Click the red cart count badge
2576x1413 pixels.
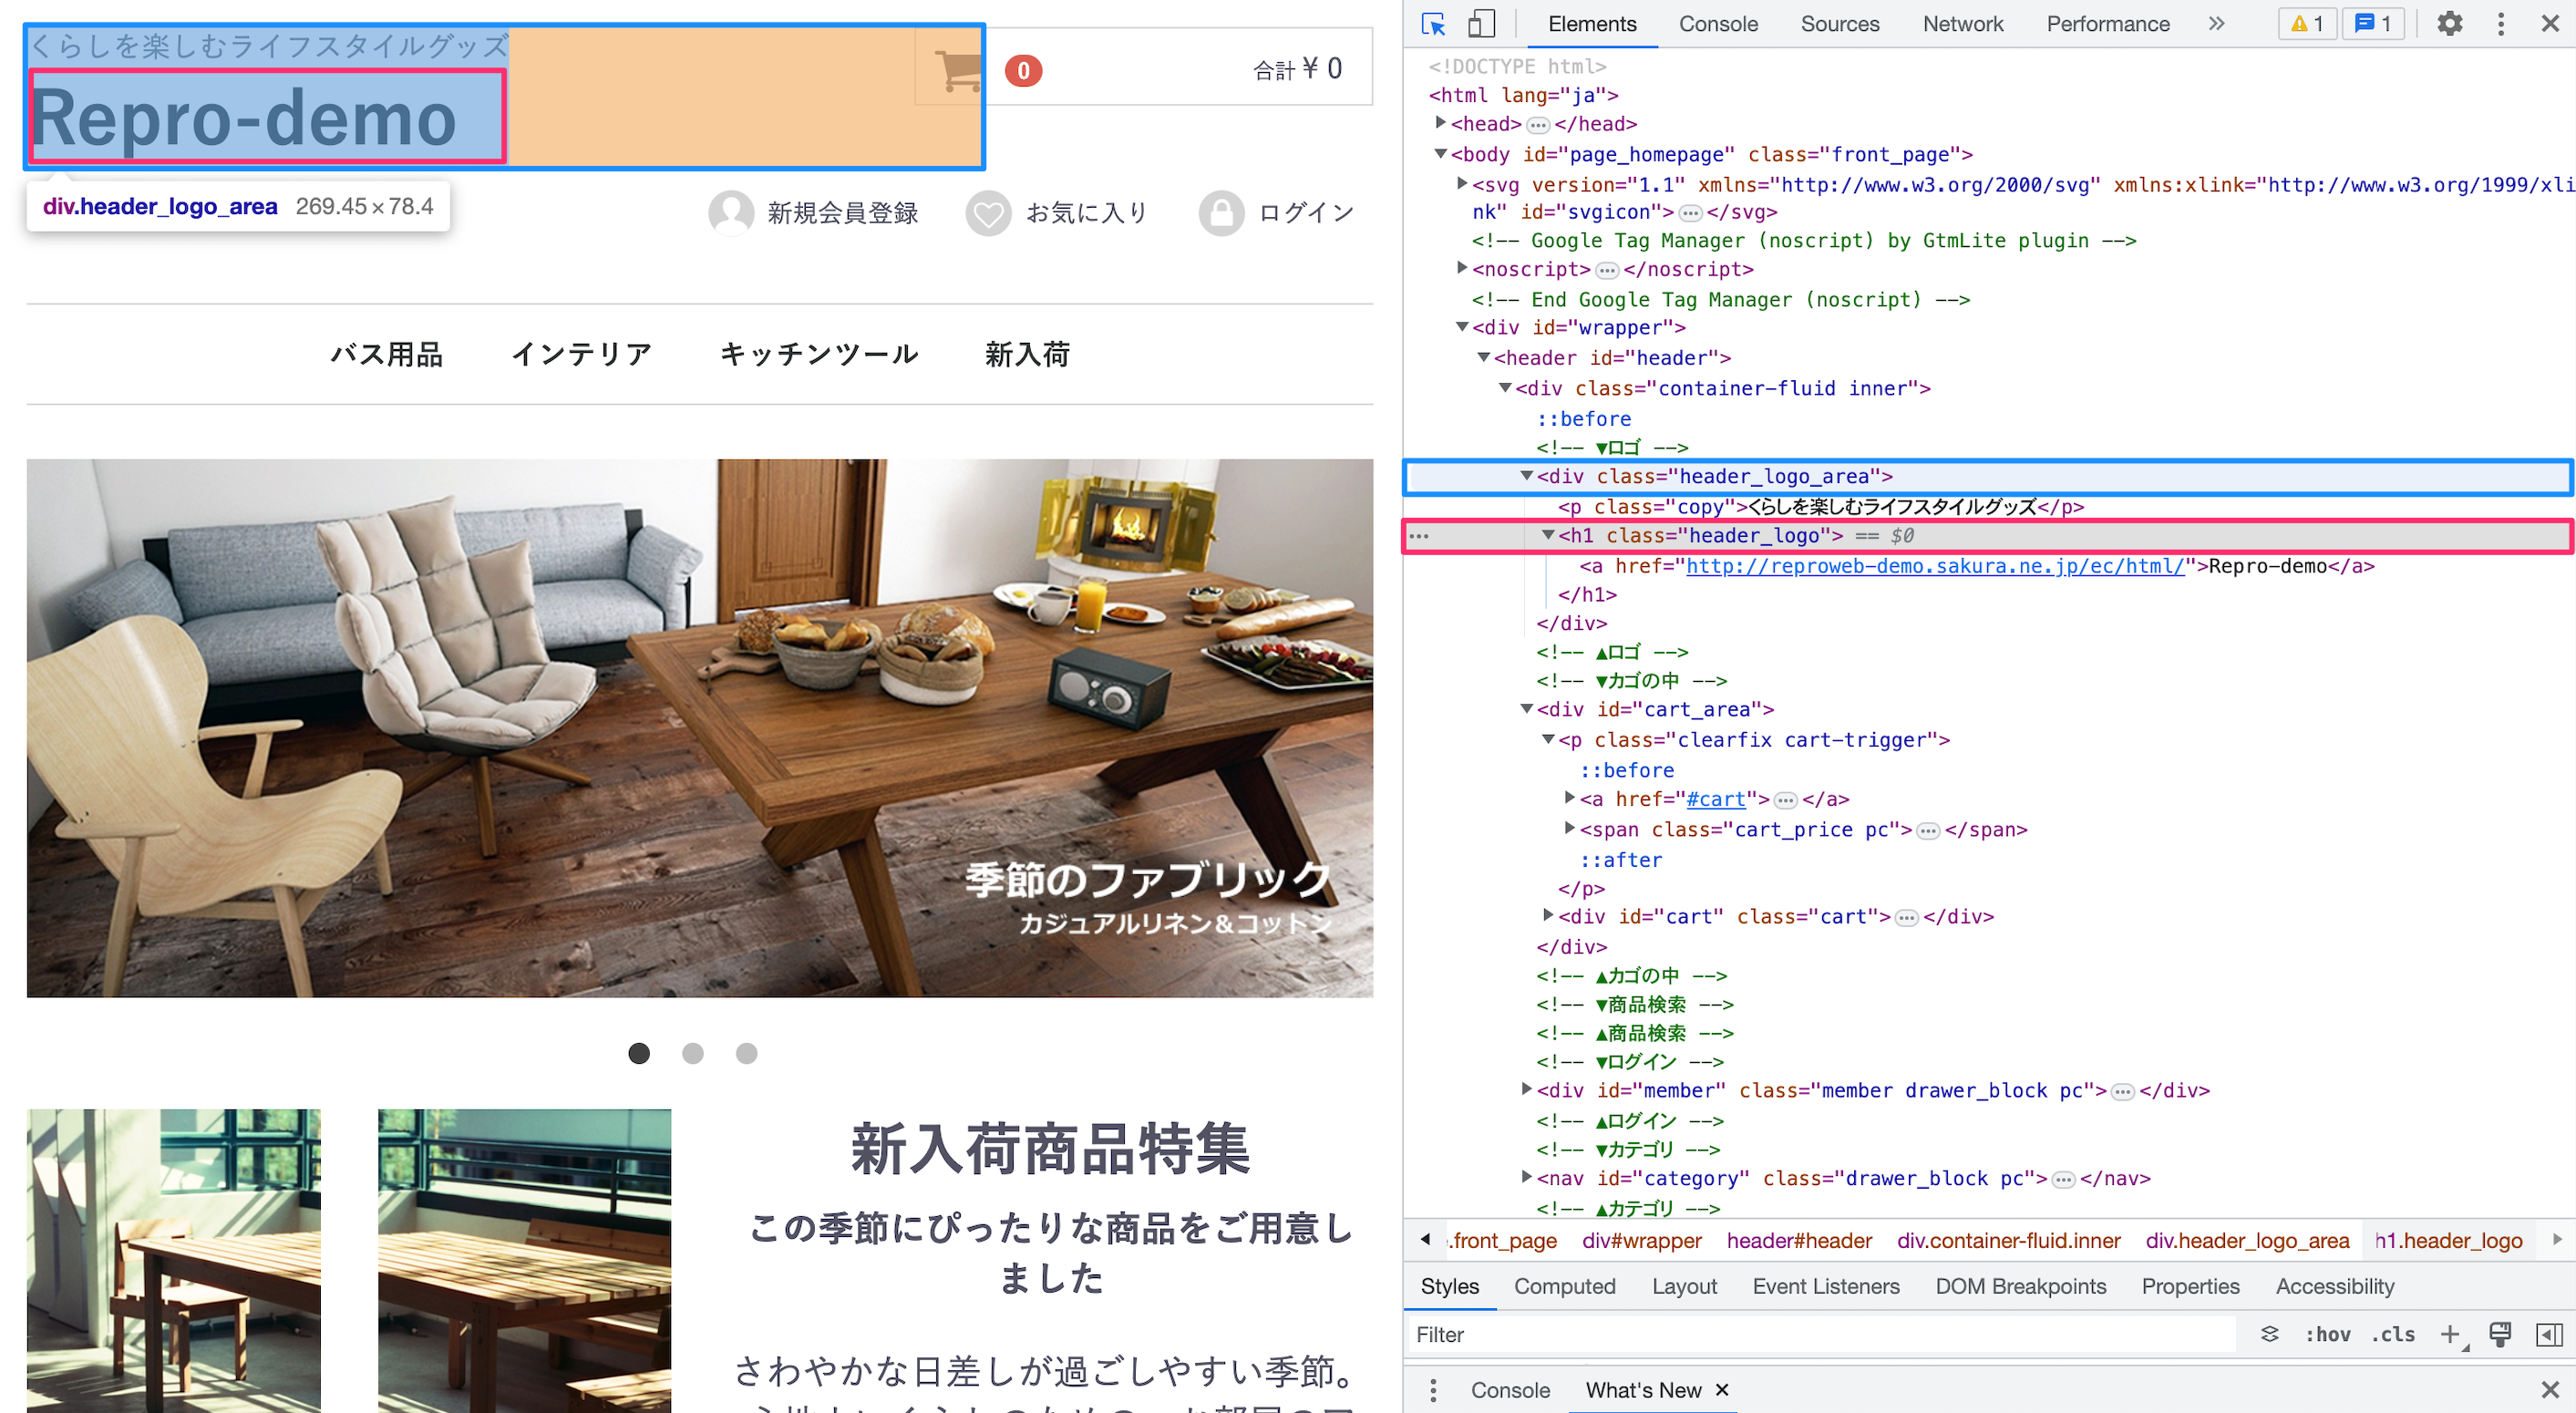click(1023, 71)
